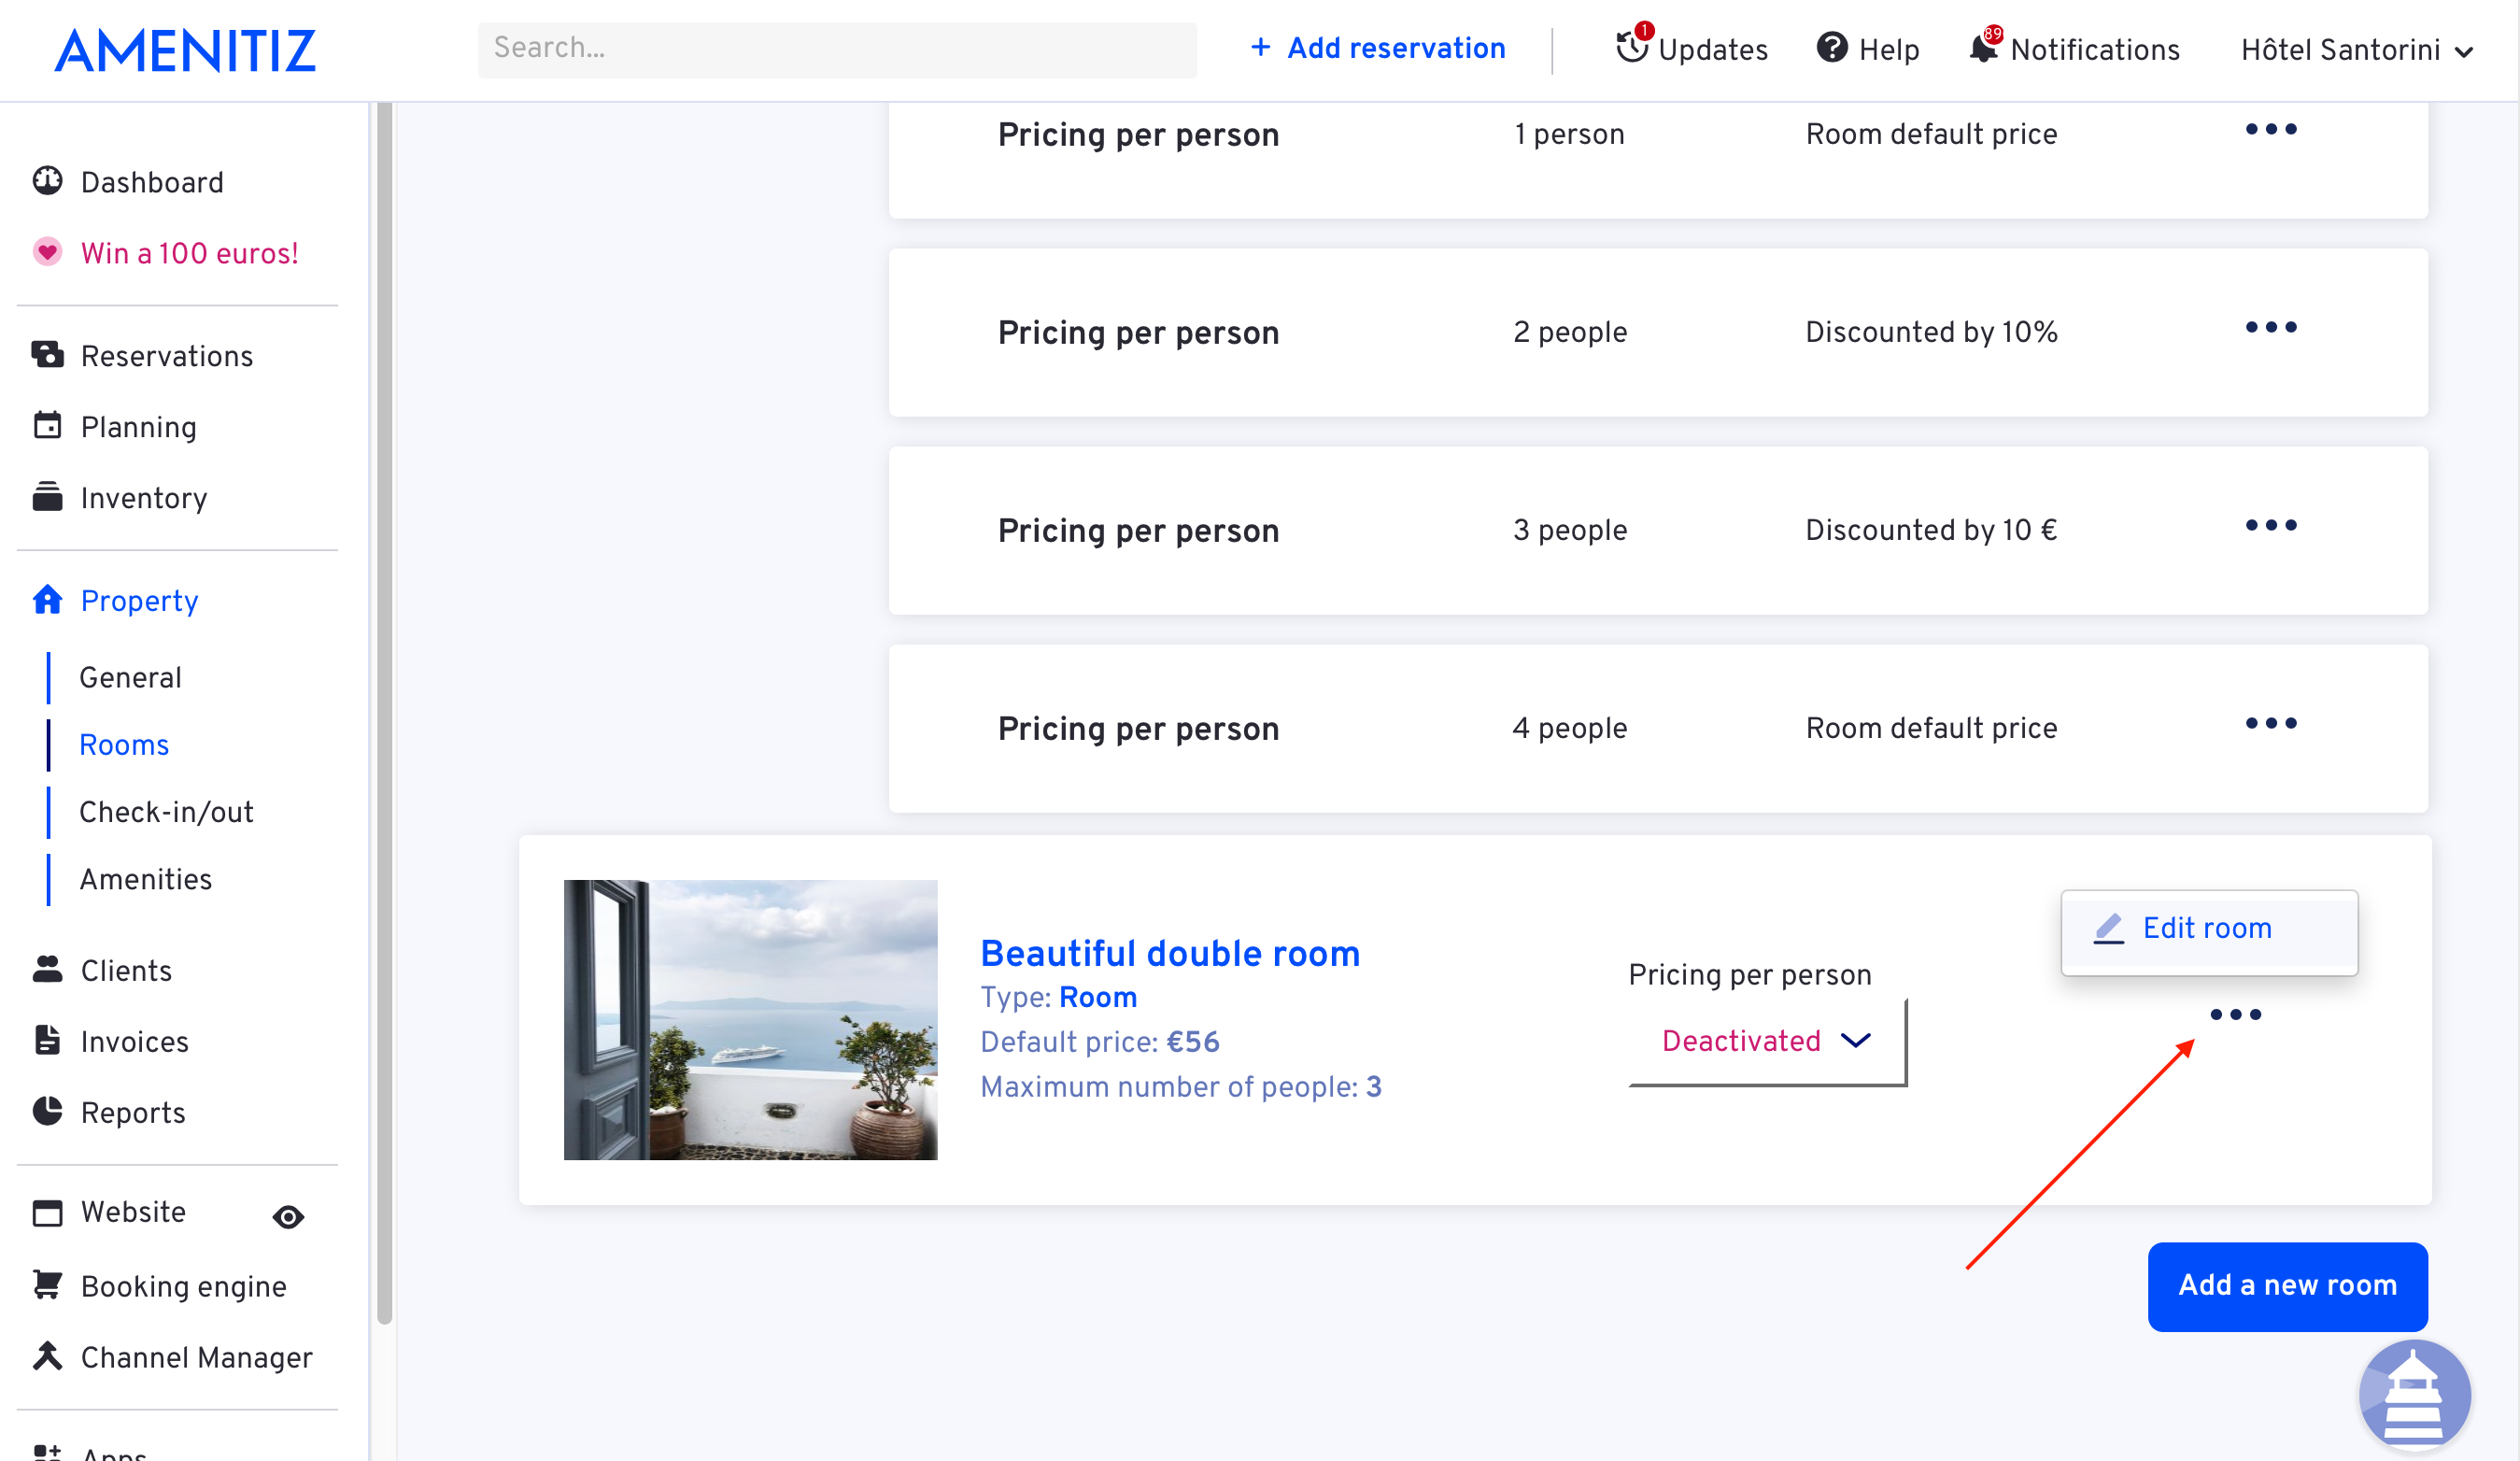Open options for 4 people pricing row

2271,723
